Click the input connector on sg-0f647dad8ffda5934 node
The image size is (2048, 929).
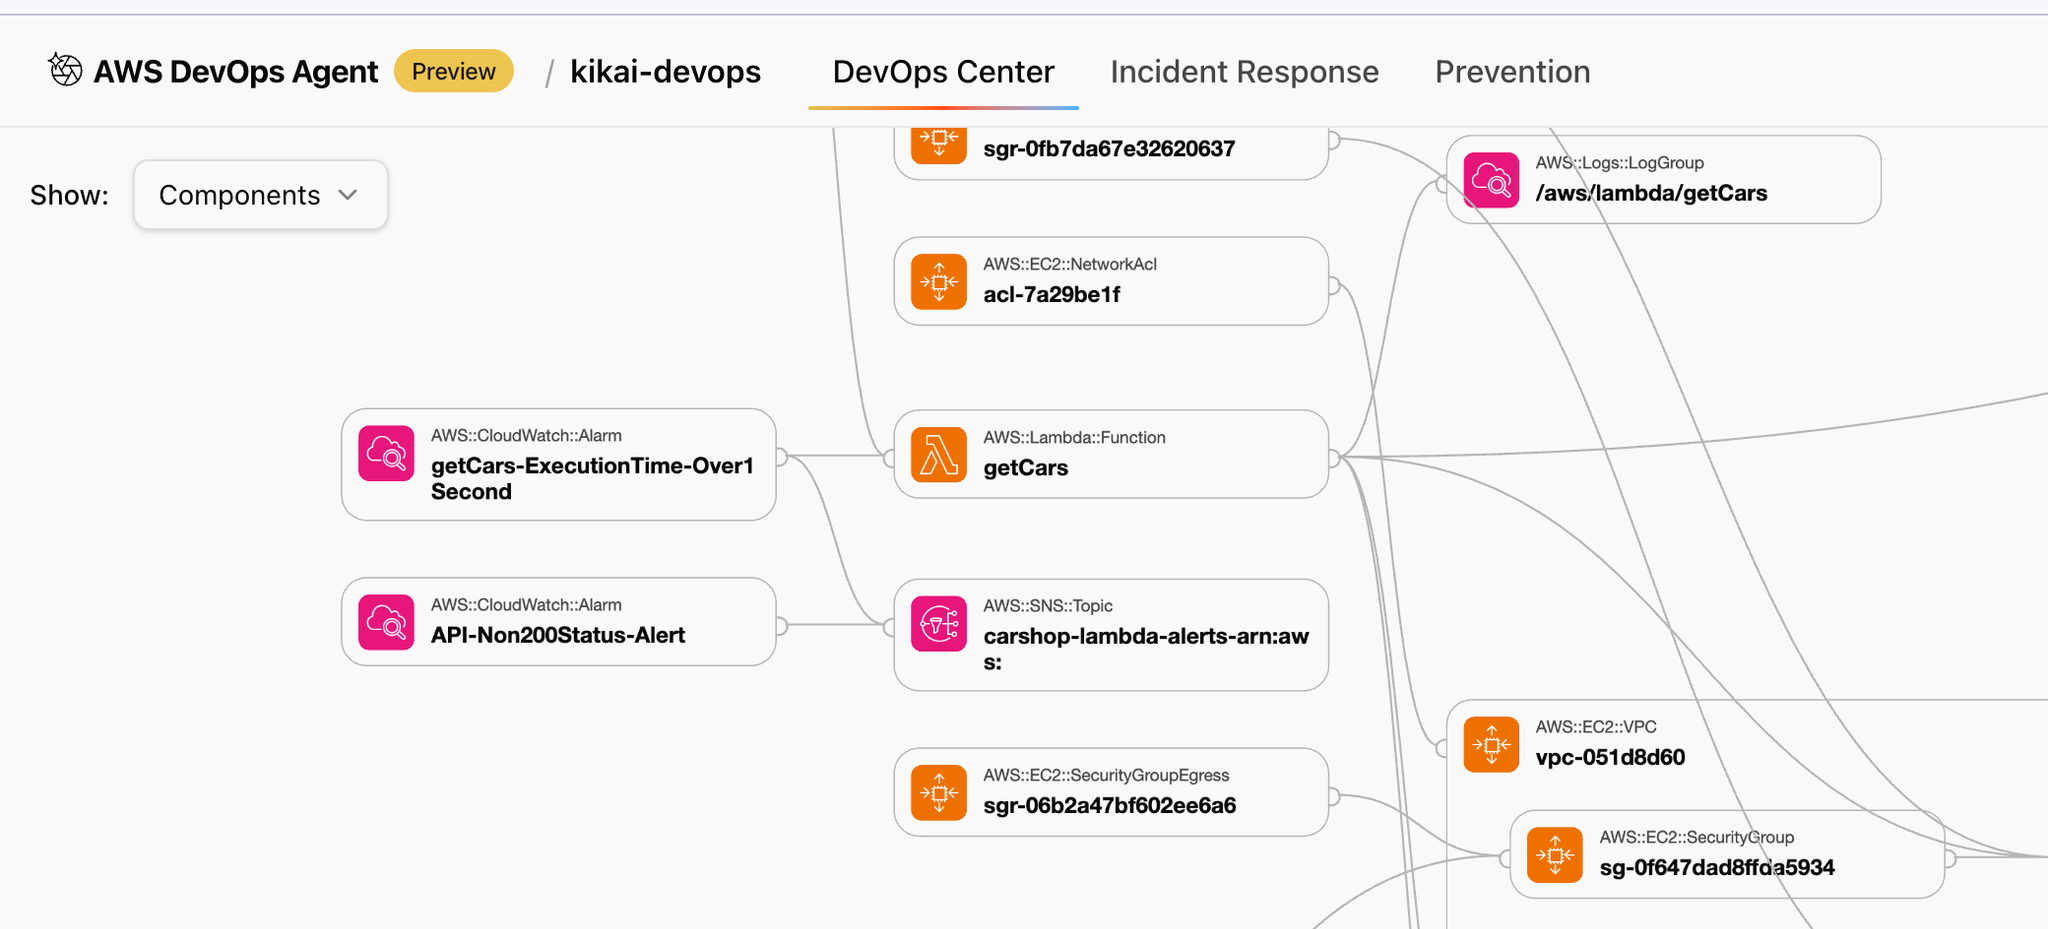(1507, 858)
